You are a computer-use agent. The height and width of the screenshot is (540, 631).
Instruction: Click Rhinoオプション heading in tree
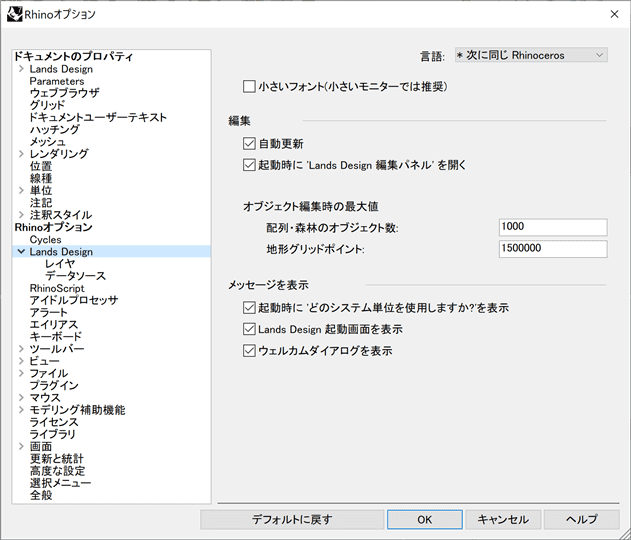click(54, 227)
